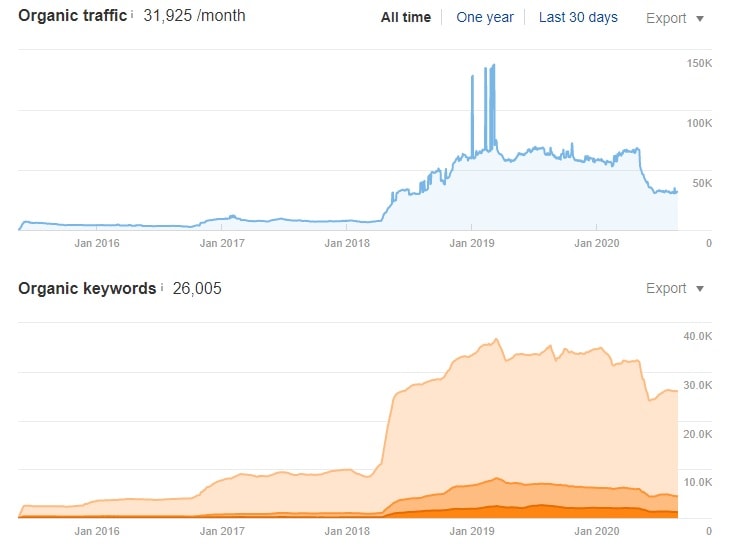Click the 10.0K axis label in keywords chart
Screen dimensions: 750x547
point(697,482)
